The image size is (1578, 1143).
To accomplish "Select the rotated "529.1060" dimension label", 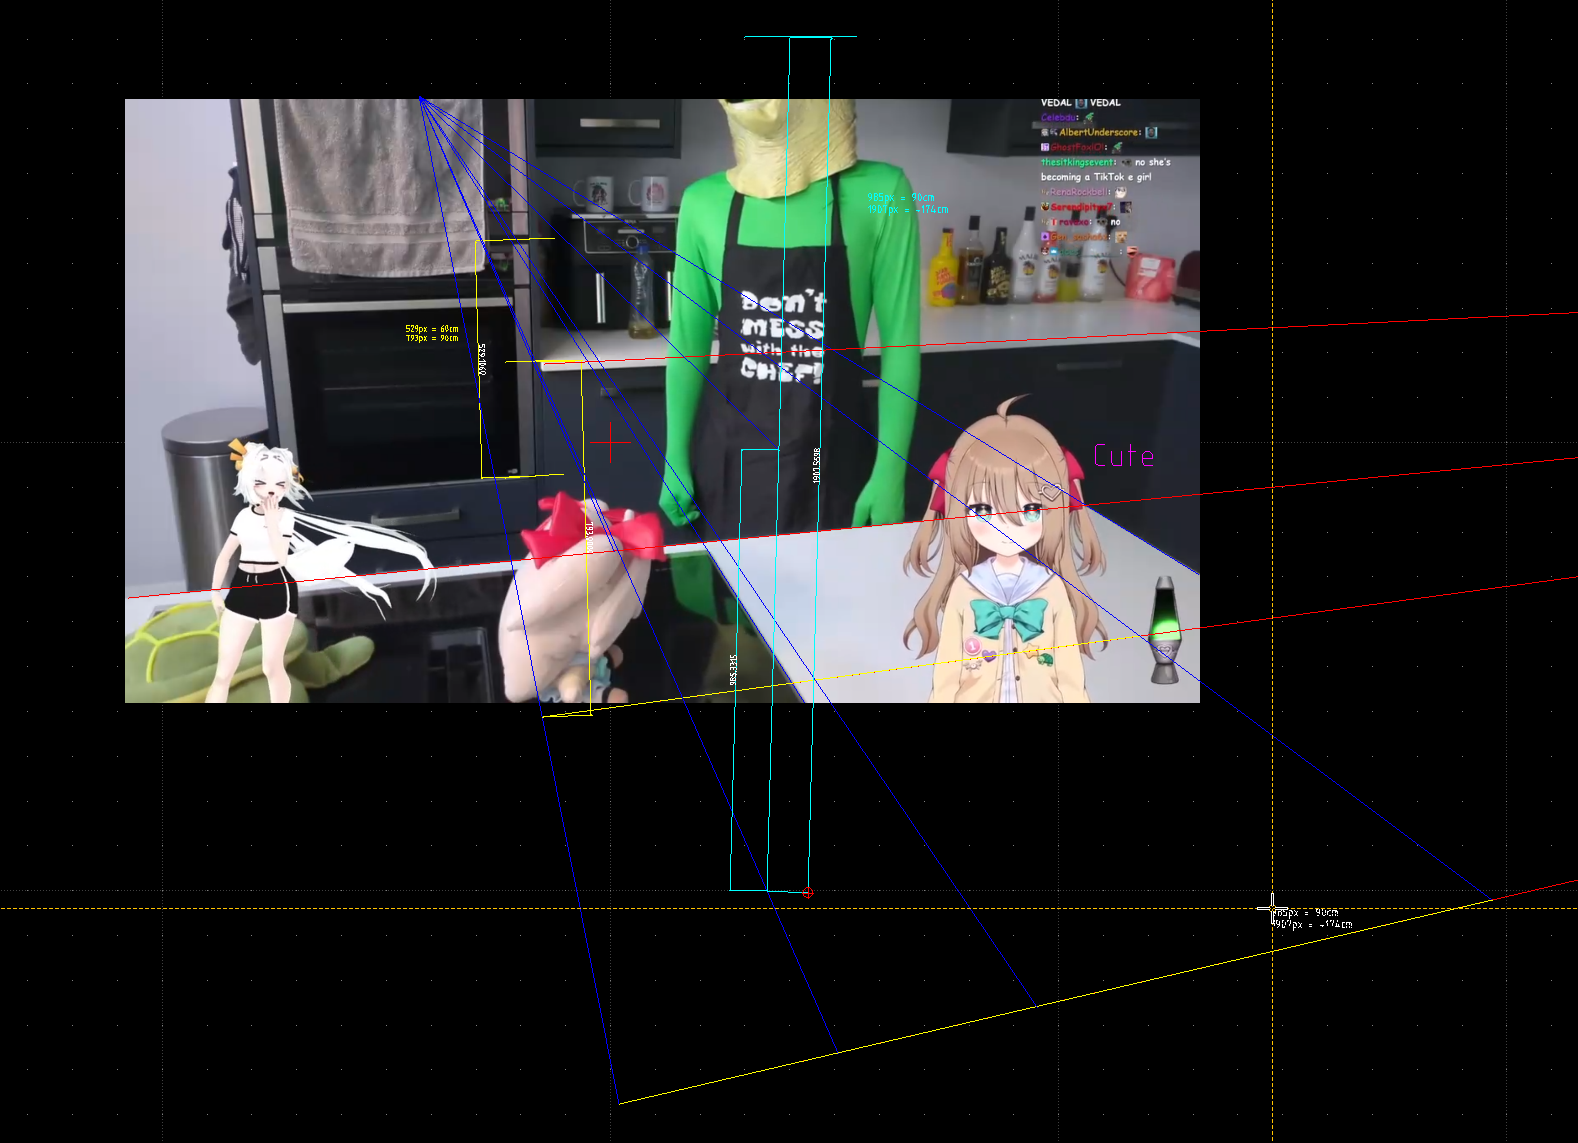I will 482,359.
